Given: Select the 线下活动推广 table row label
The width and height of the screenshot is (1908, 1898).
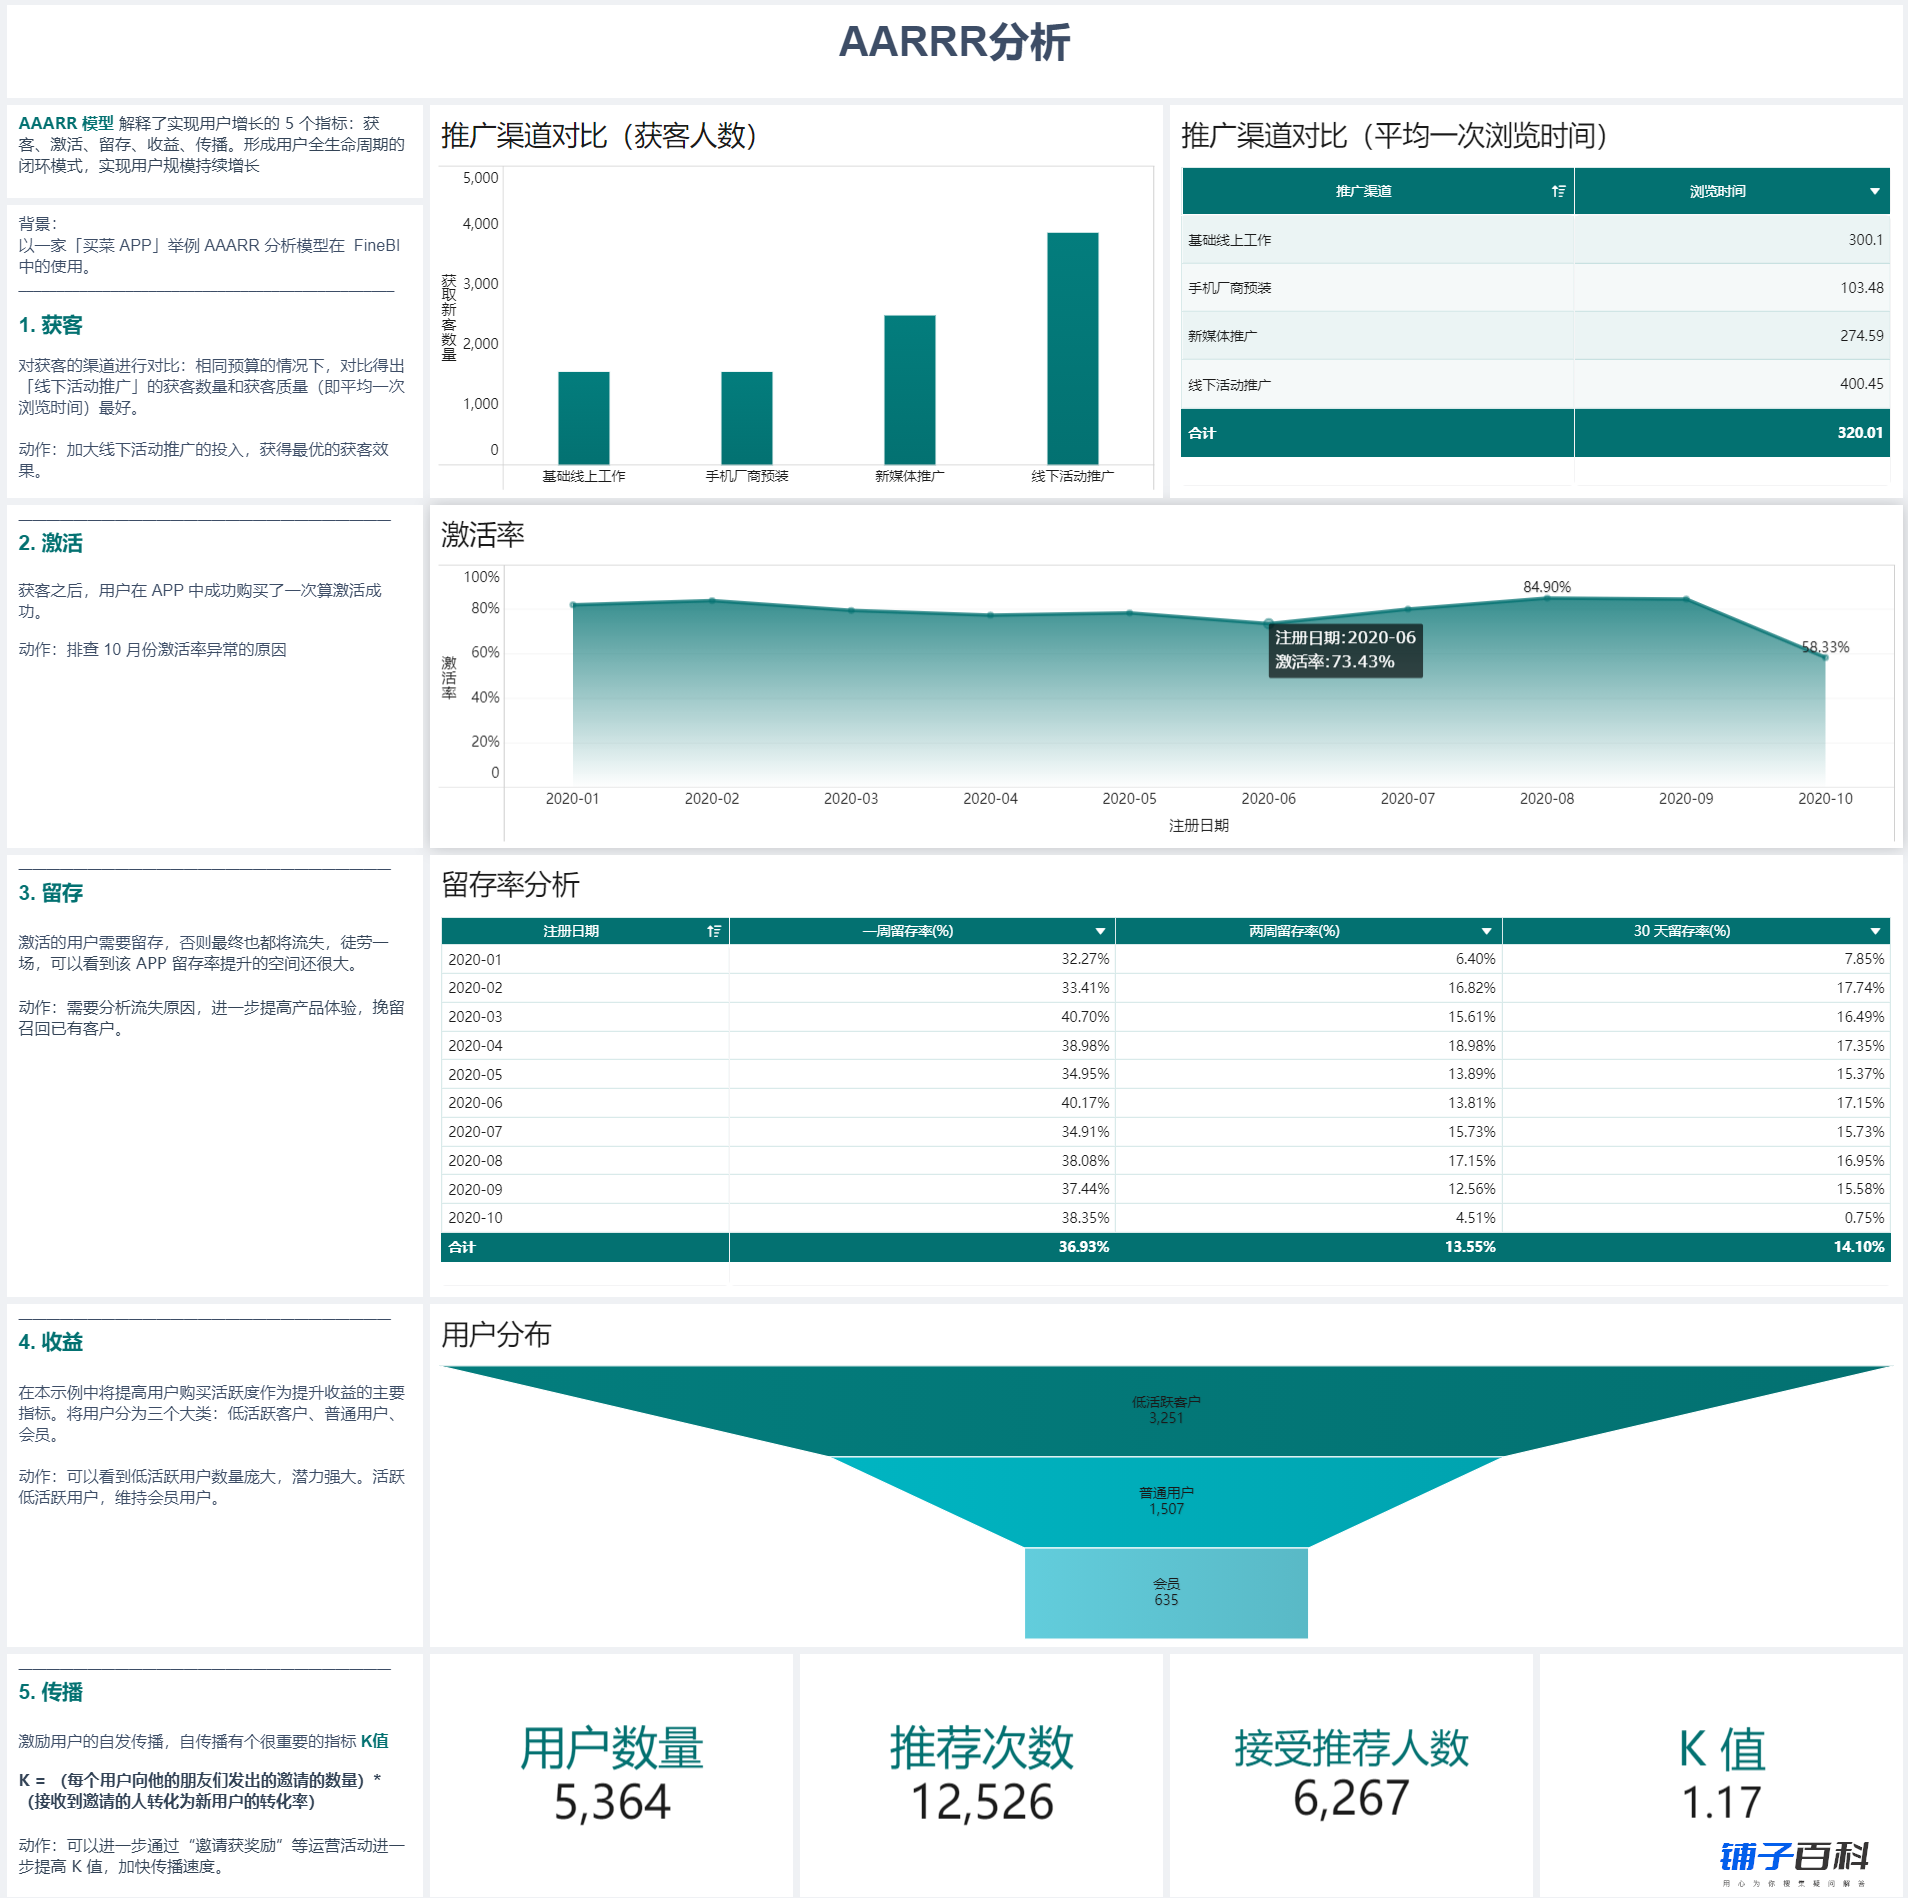Looking at the screenshot, I should click(x=1230, y=384).
